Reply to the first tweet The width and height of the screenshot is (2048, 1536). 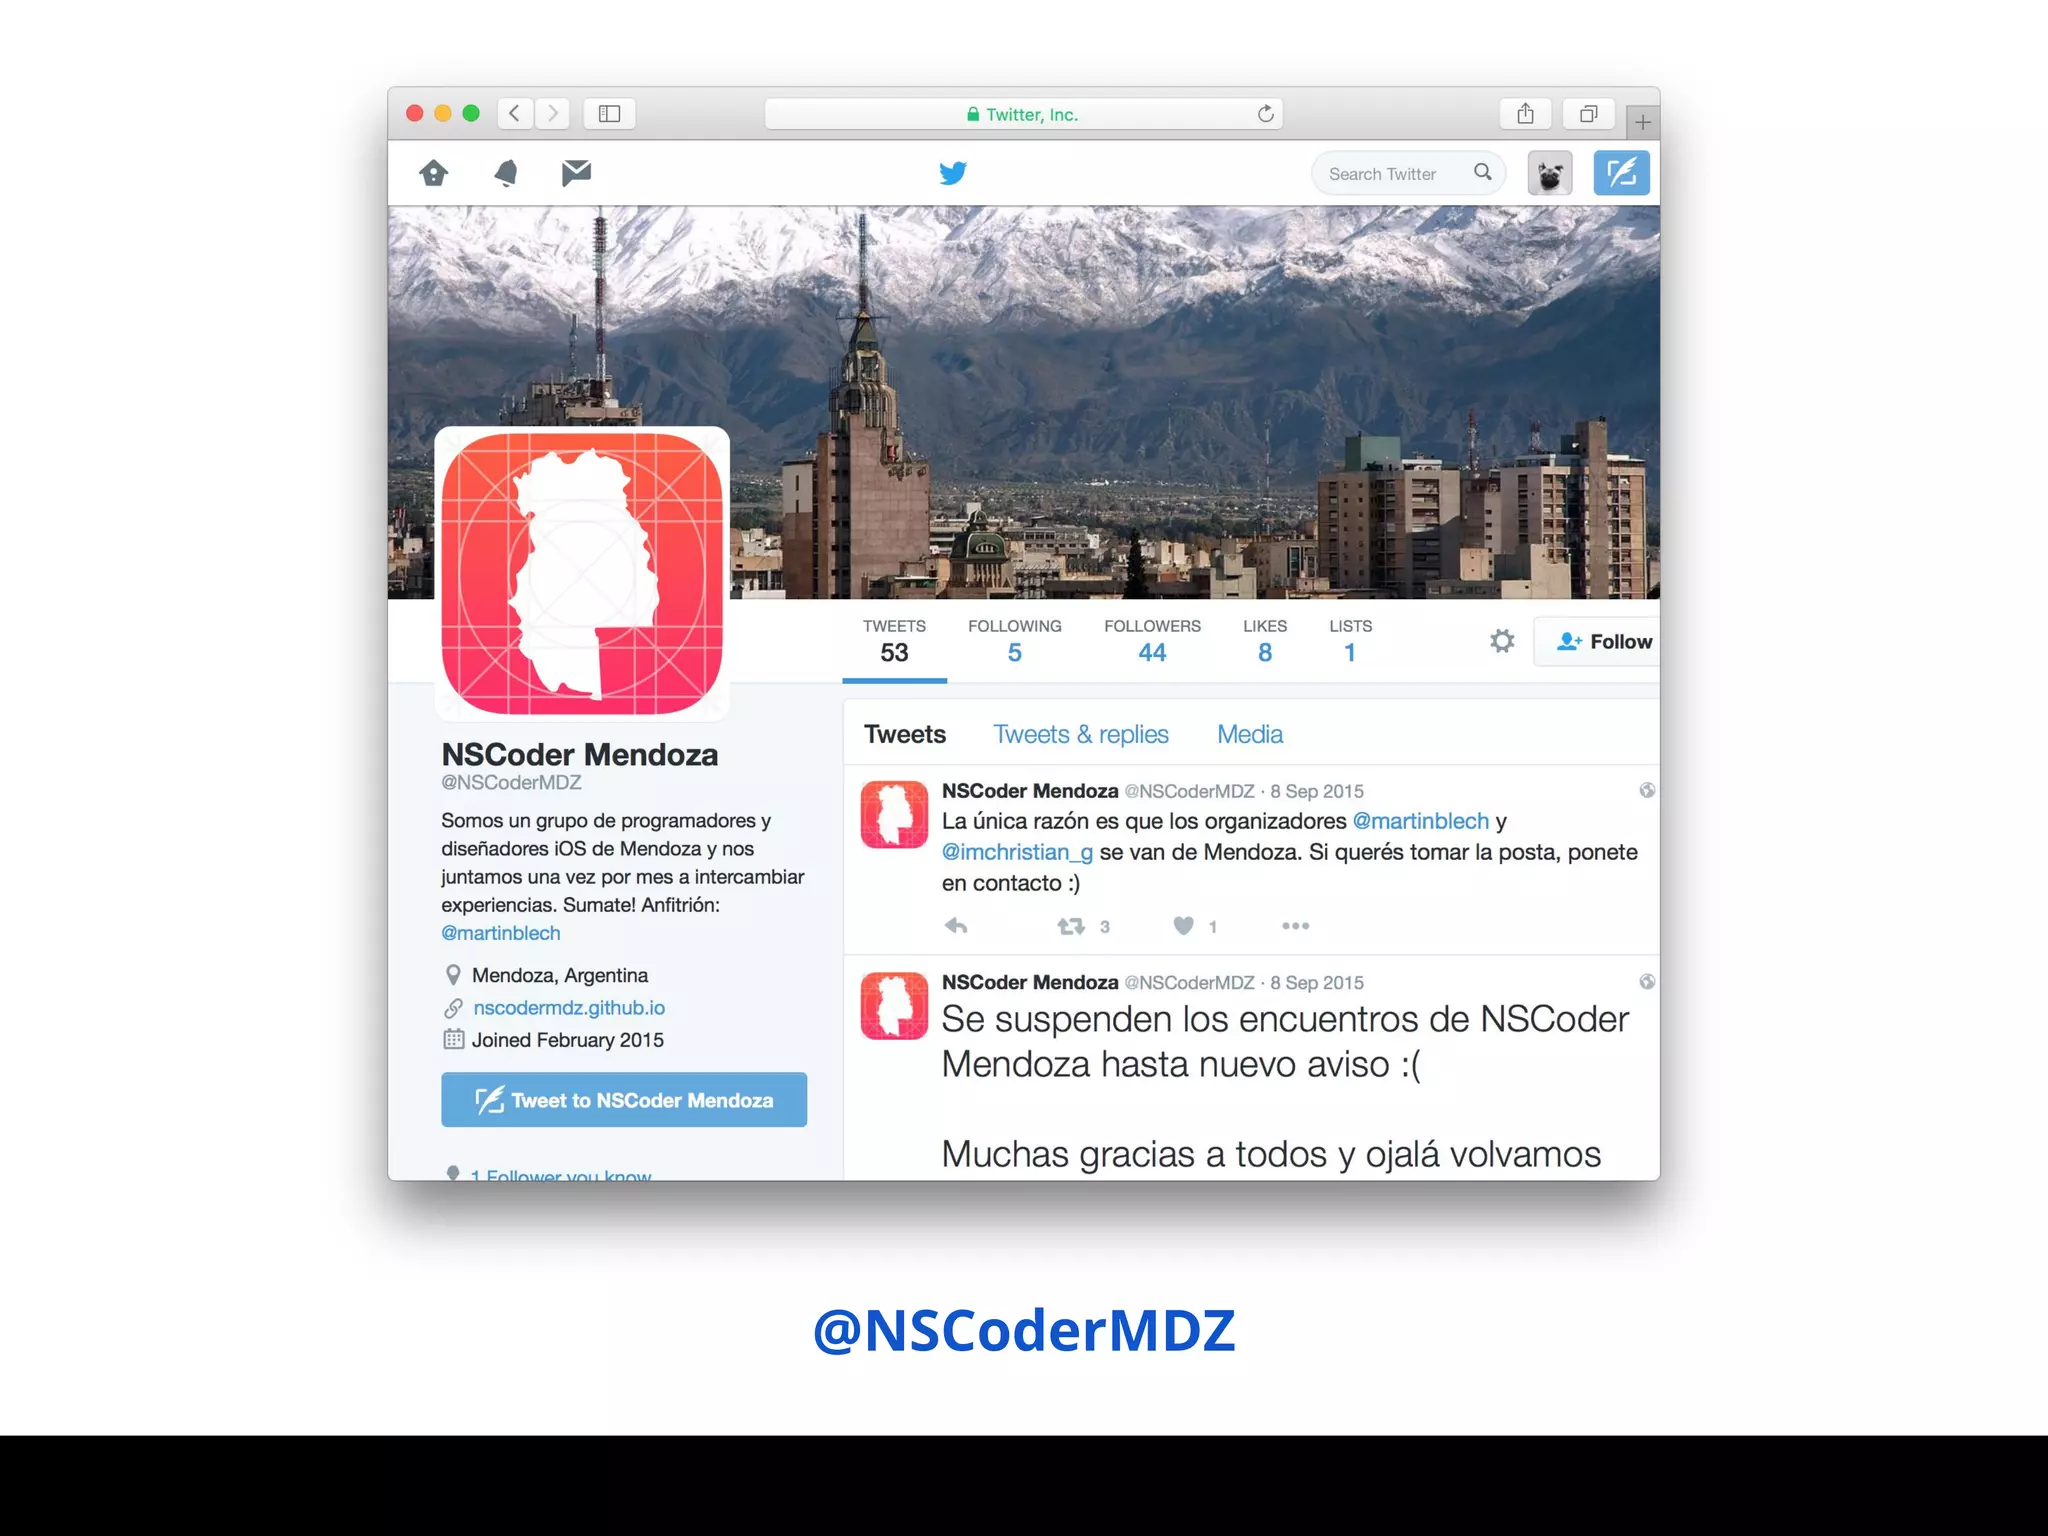(956, 926)
